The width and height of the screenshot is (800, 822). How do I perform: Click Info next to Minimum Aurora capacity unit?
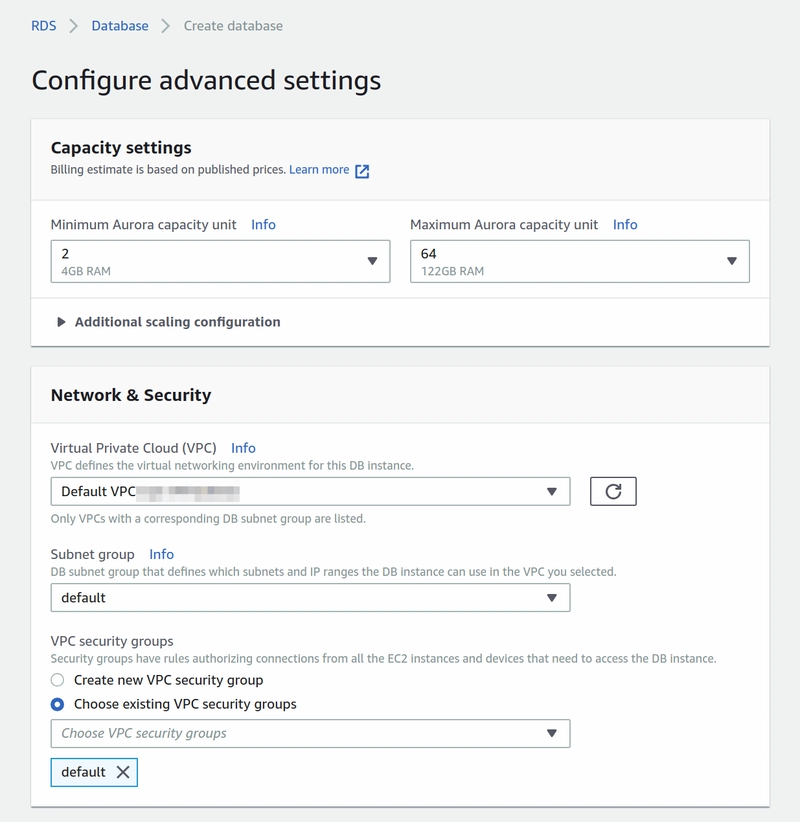point(262,225)
